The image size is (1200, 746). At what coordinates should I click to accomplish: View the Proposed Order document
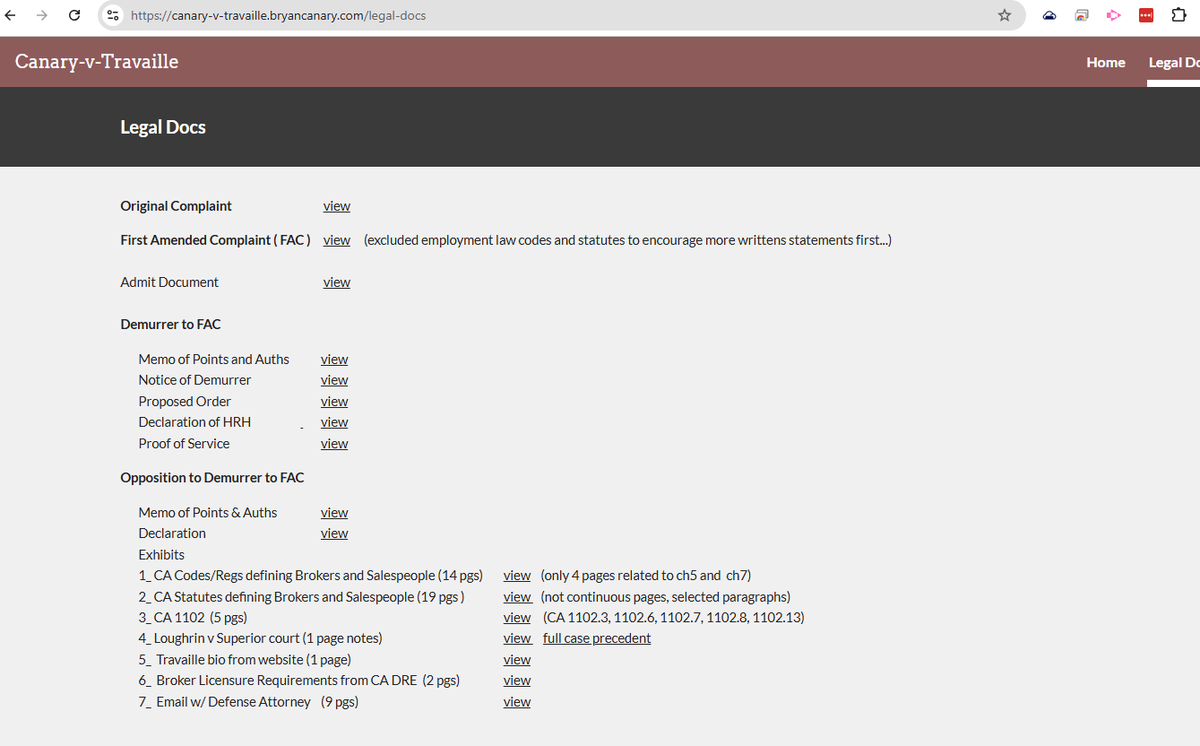(334, 401)
